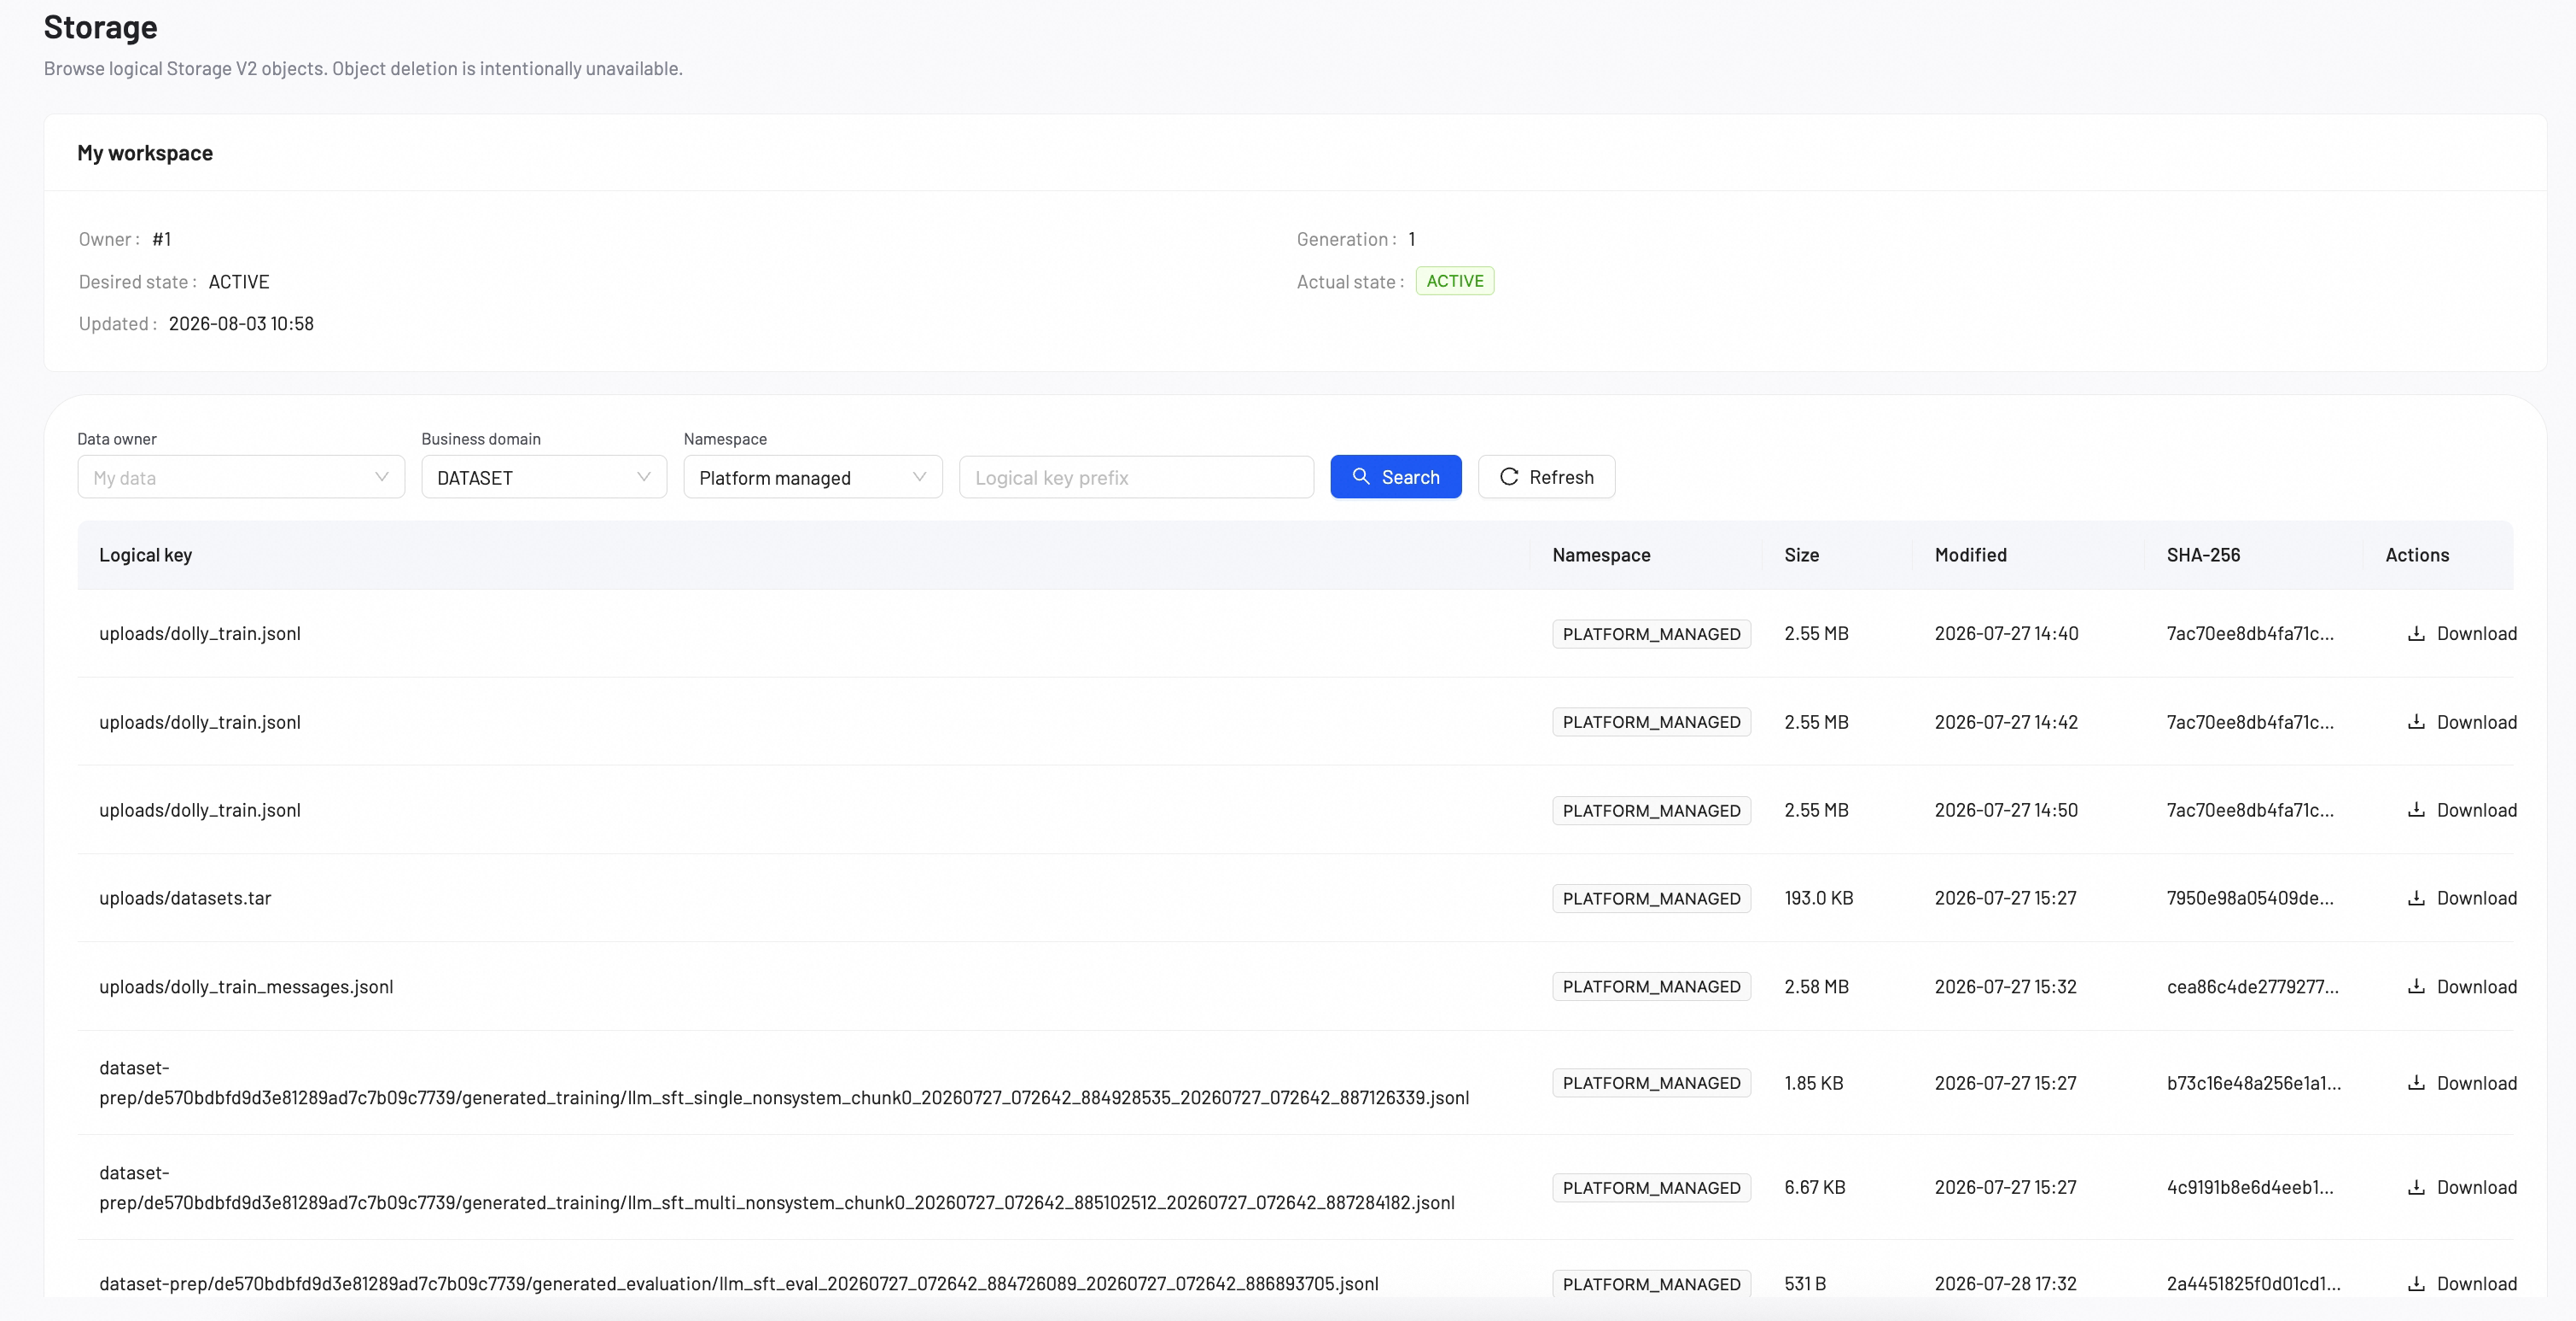2576x1321 pixels.
Task: Click the download icon for the 14:42 dolly_train.jsonl row
Action: pyautogui.click(x=2416, y=722)
